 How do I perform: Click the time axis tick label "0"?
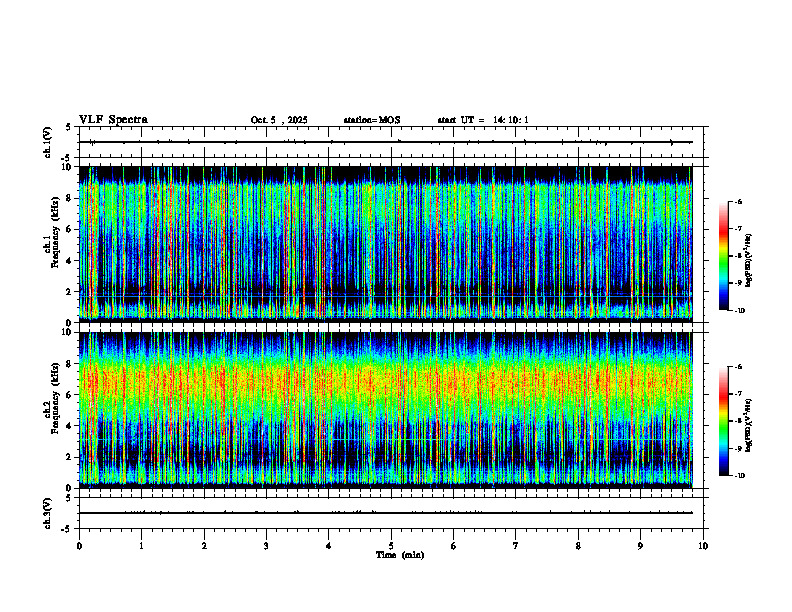[79, 546]
